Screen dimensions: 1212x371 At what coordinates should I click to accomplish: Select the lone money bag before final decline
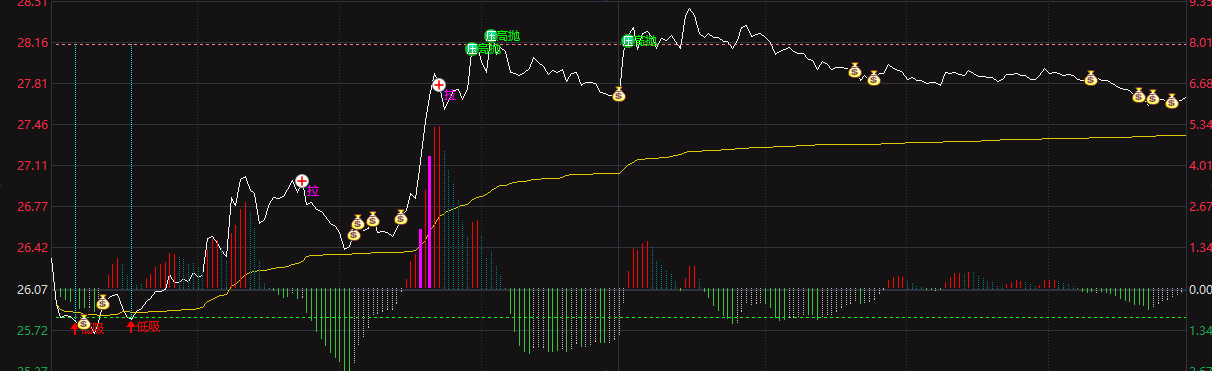(x=1091, y=78)
